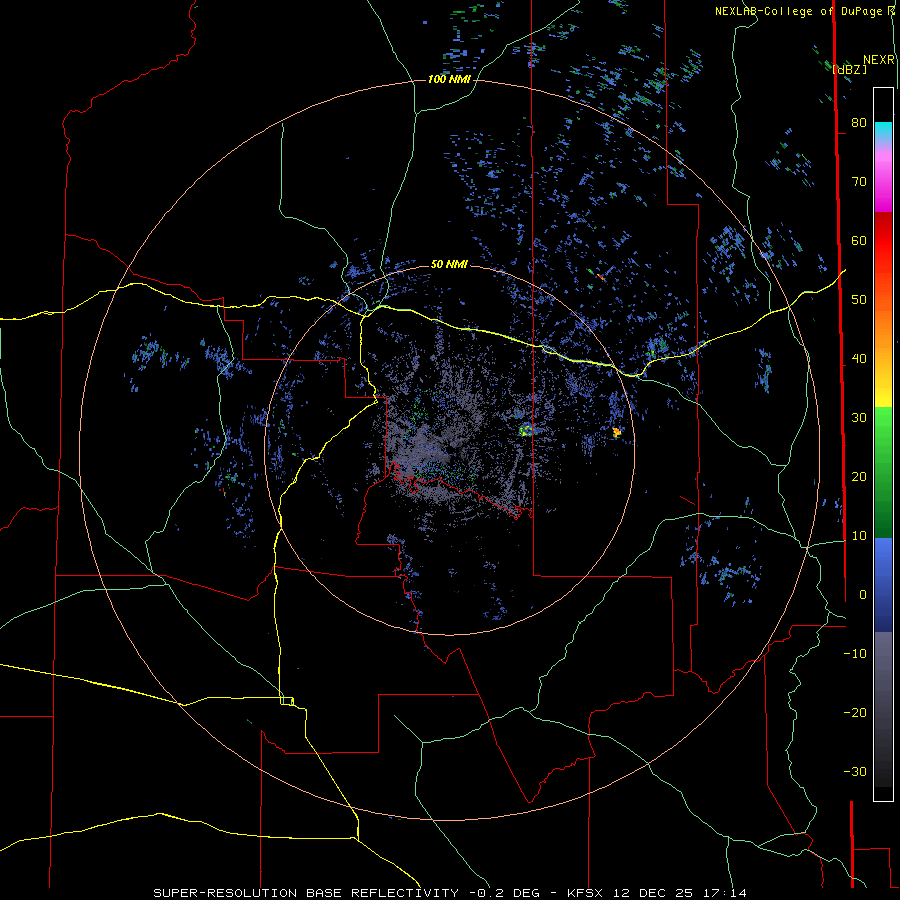The width and height of the screenshot is (900, 900).
Task: Click the cyan top segment of the color bar
Action: coord(883,131)
